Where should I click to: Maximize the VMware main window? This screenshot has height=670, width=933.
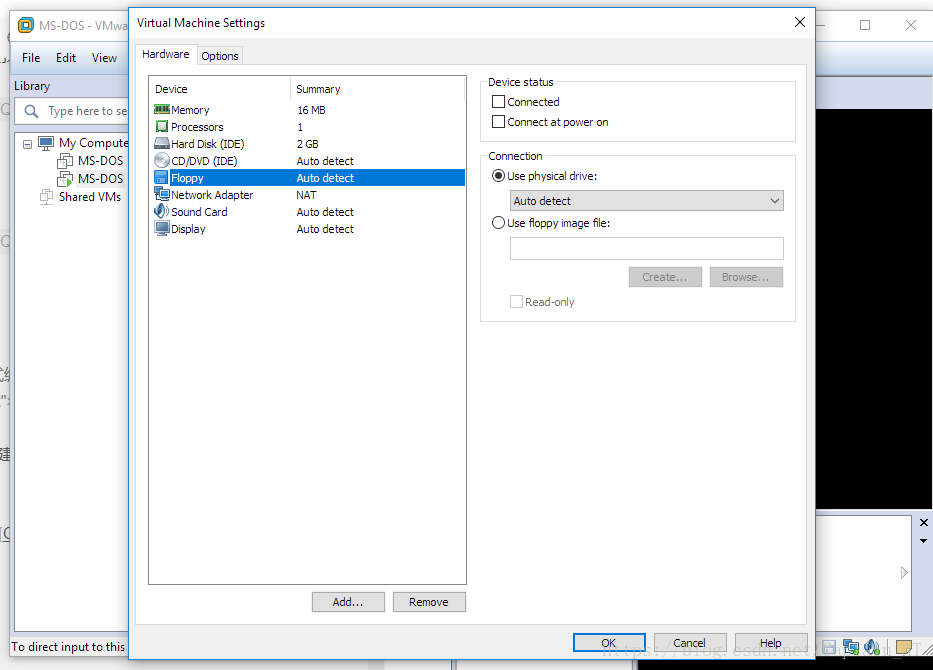[865, 25]
